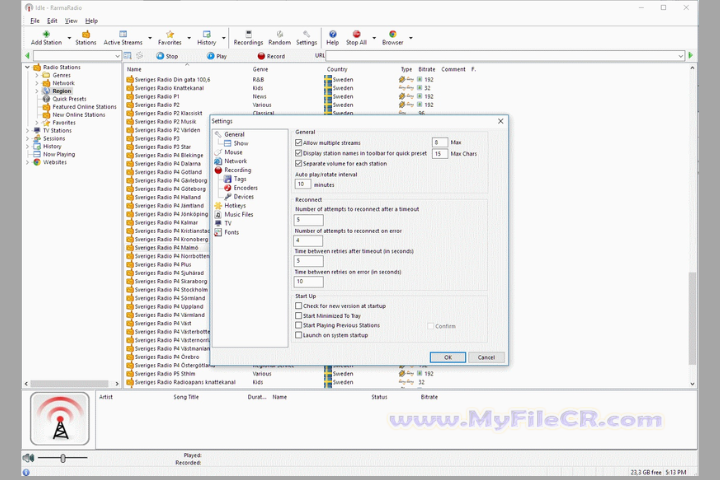
Task: Click the green go arrow beside URL field
Action: (x=690, y=56)
